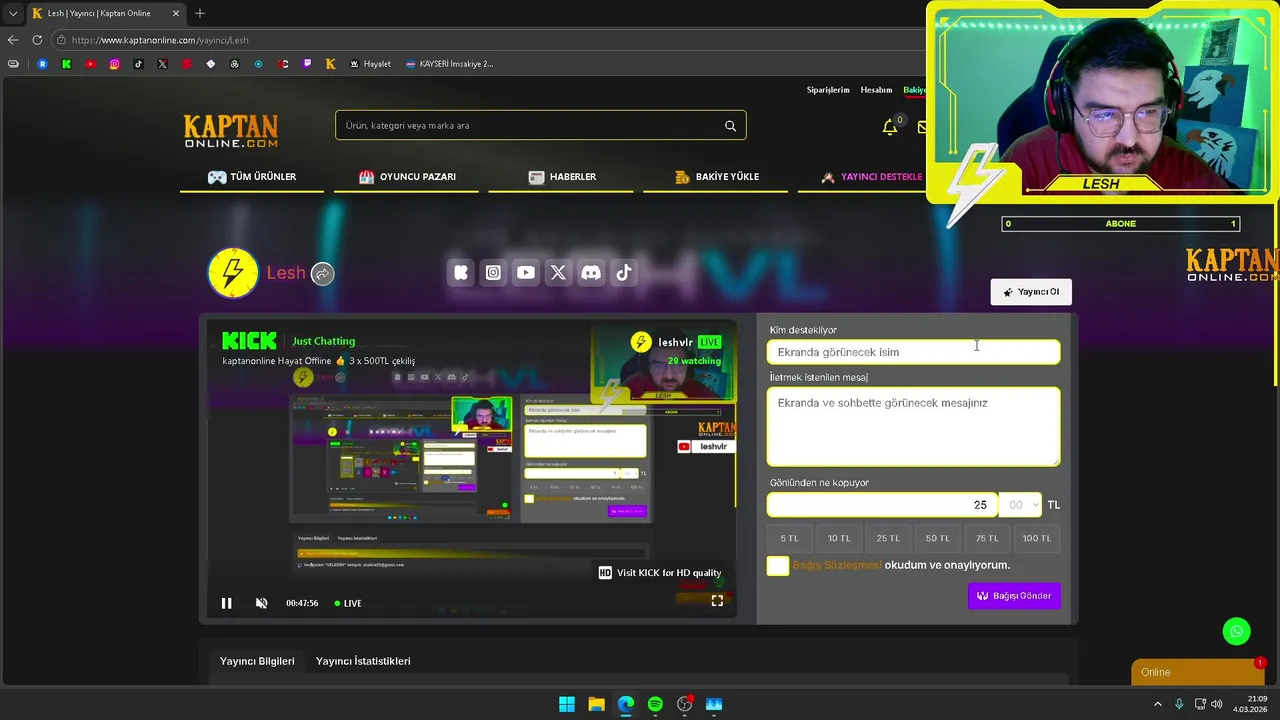Go back with the browser back arrow
The image size is (1280, 720).
(13, 40)
